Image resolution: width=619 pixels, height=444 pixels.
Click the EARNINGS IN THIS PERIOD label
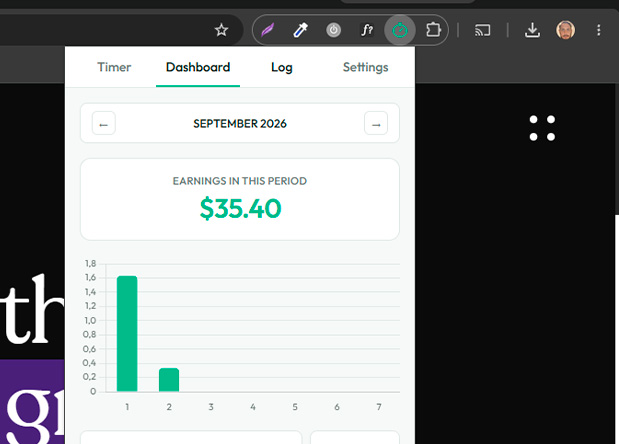(240, 181)
